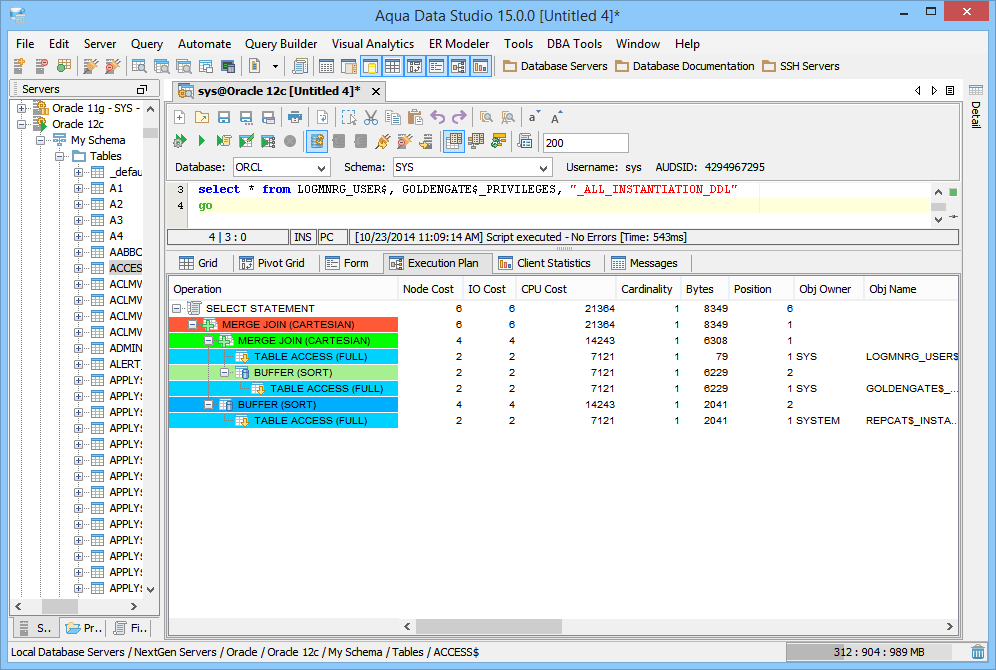
Task: Close the sys@Oracle 12c [Untitled 4] tab
Action: 376,91
